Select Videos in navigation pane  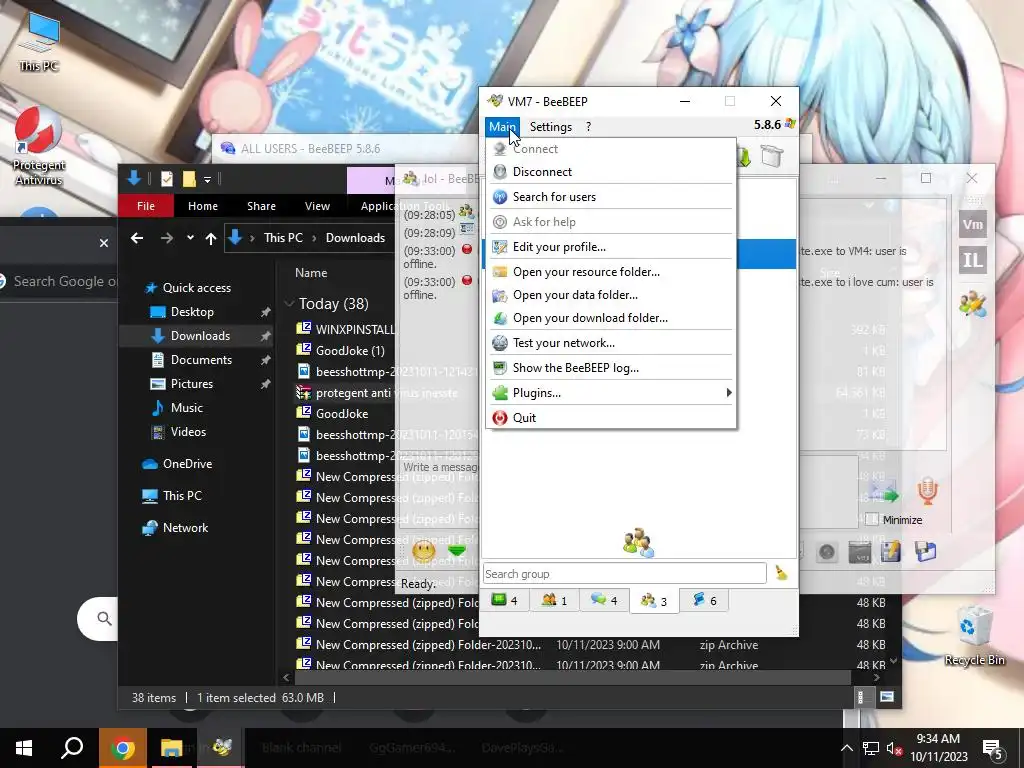(x=188, y=432)
